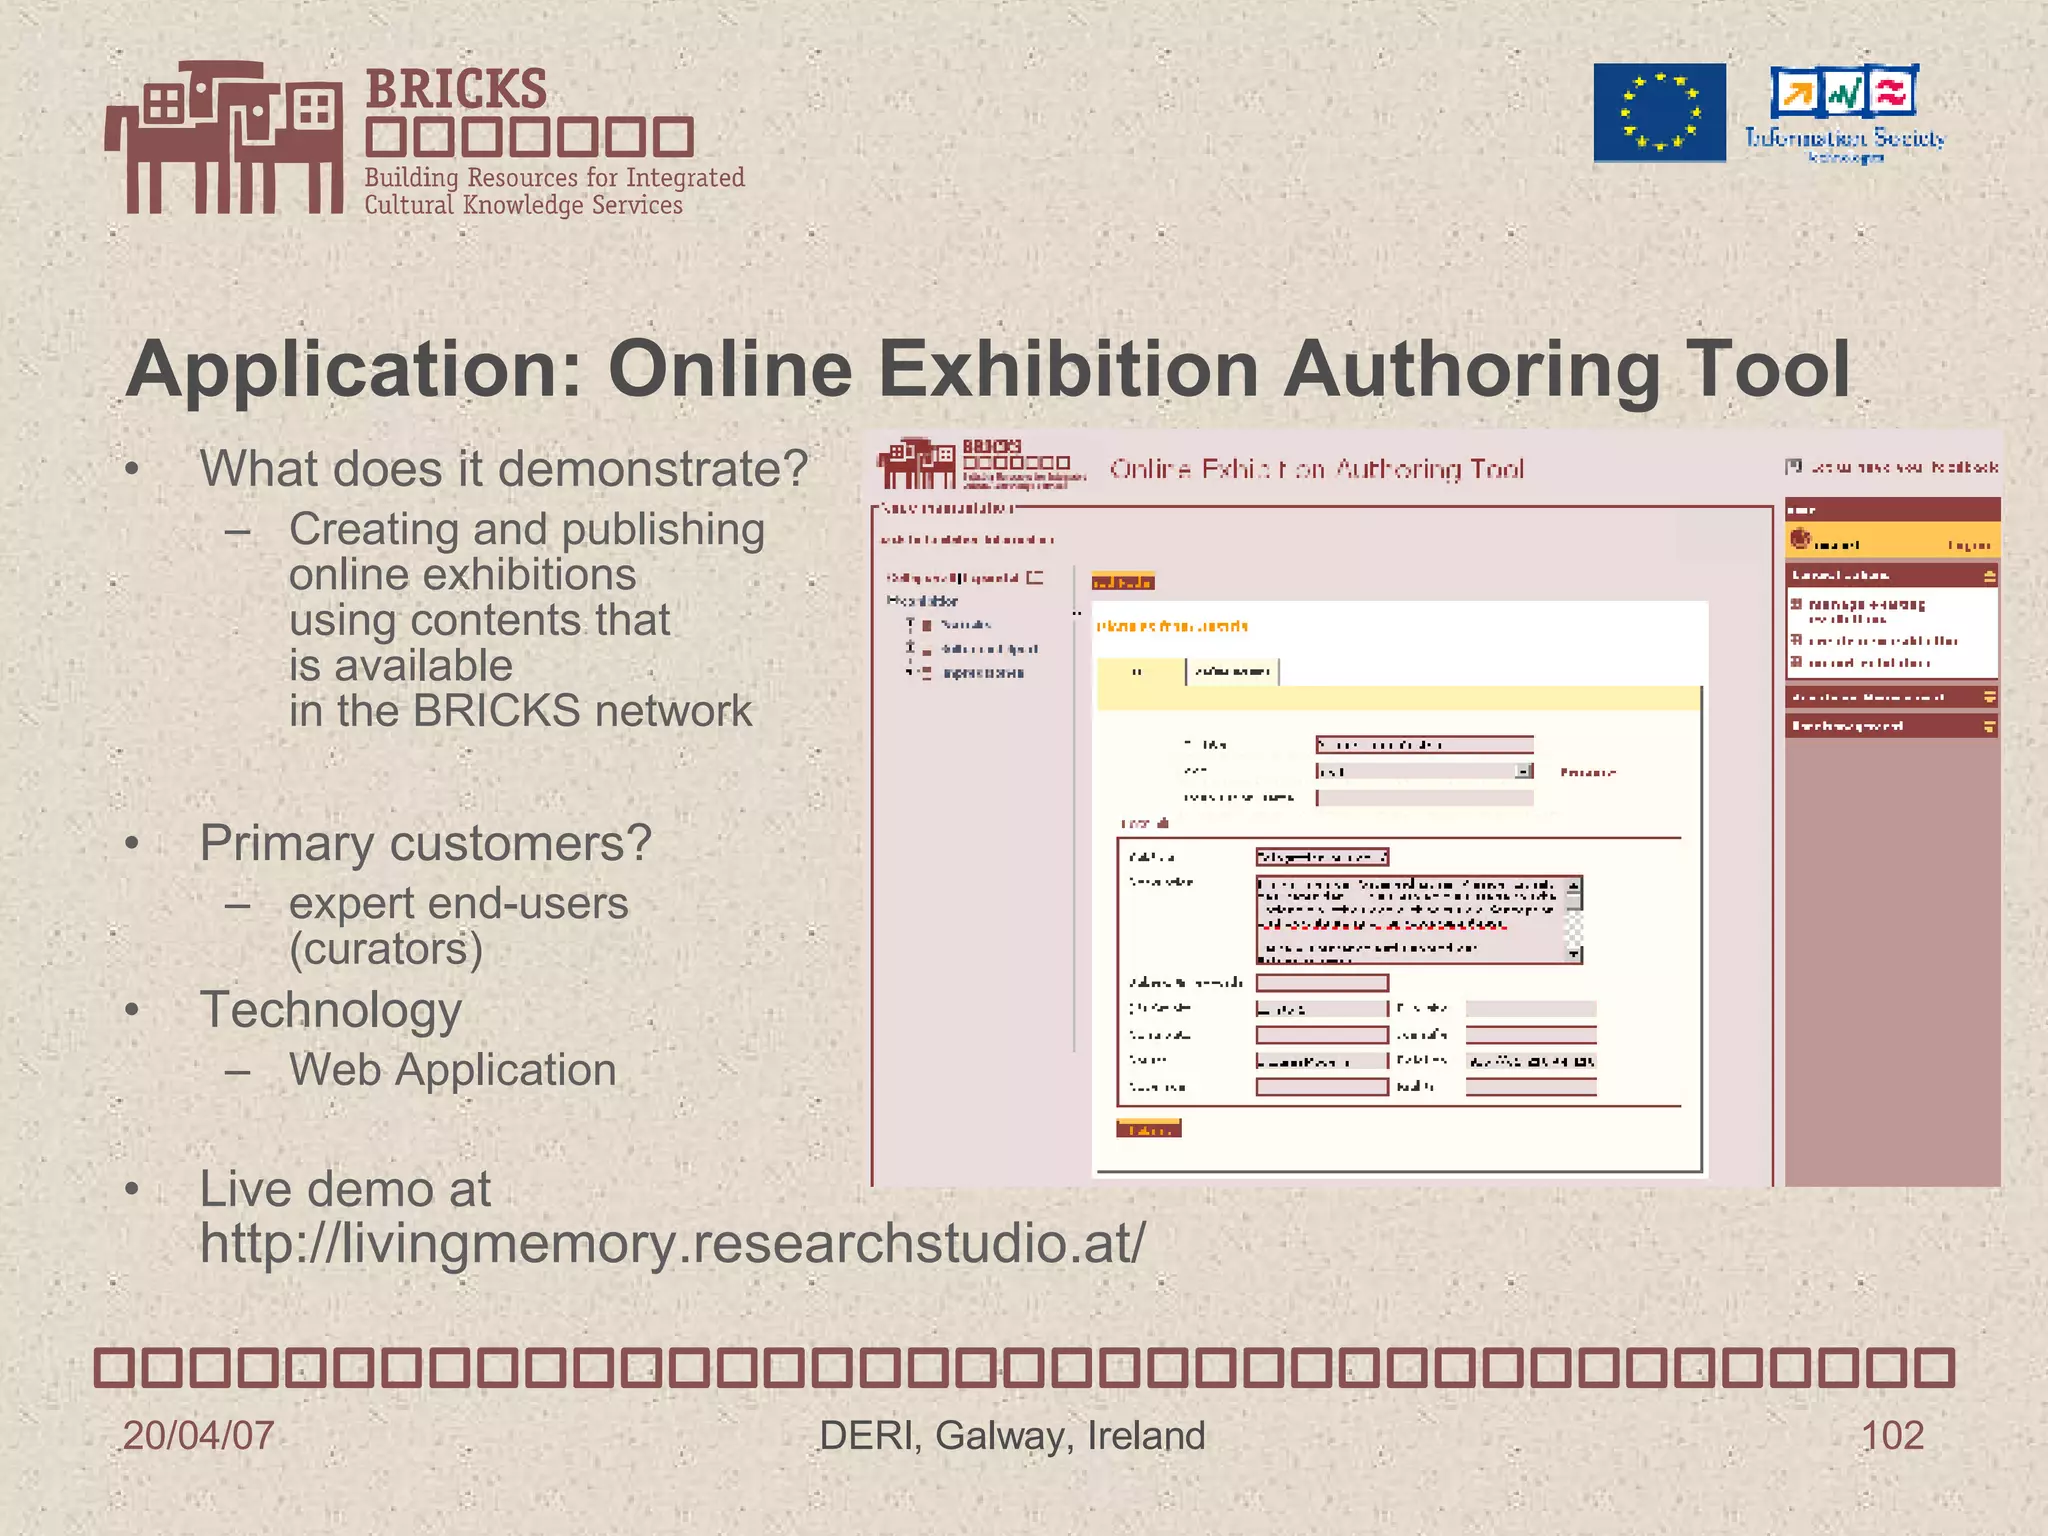Click the small yellow button above the white form panel

tap(1123, 582)
